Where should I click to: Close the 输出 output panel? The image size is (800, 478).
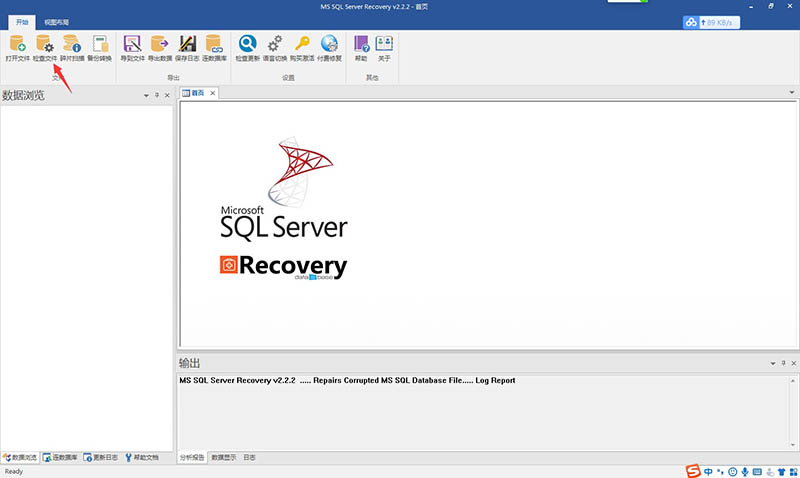tap(793, 363)
